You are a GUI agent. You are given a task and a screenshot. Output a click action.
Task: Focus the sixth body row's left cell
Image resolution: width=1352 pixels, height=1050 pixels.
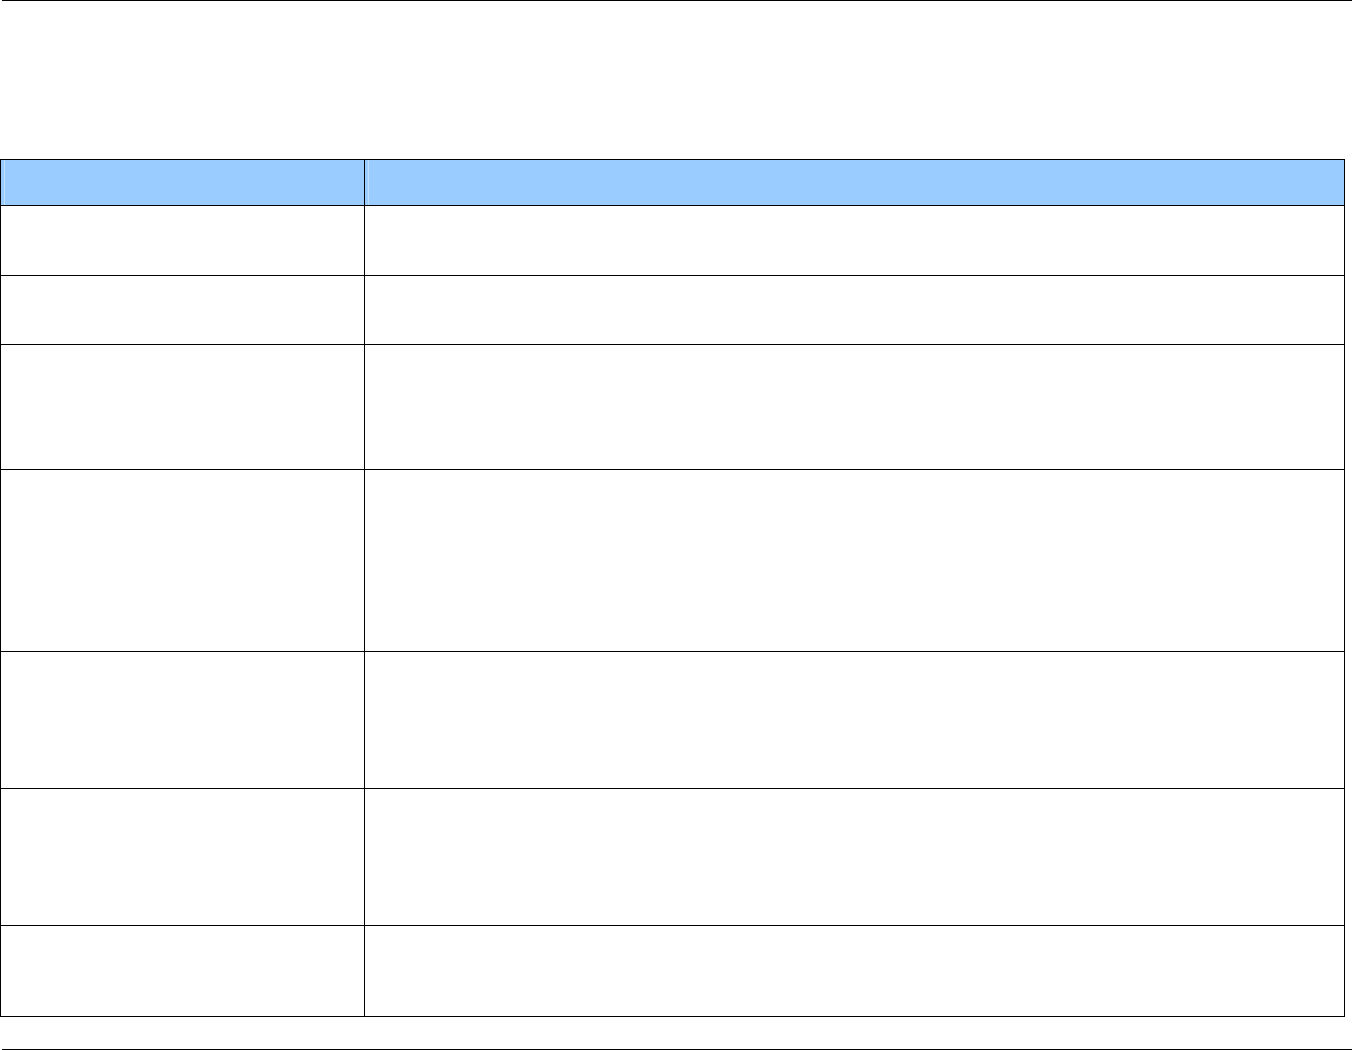pyautogui.click(x=182, y=856)
